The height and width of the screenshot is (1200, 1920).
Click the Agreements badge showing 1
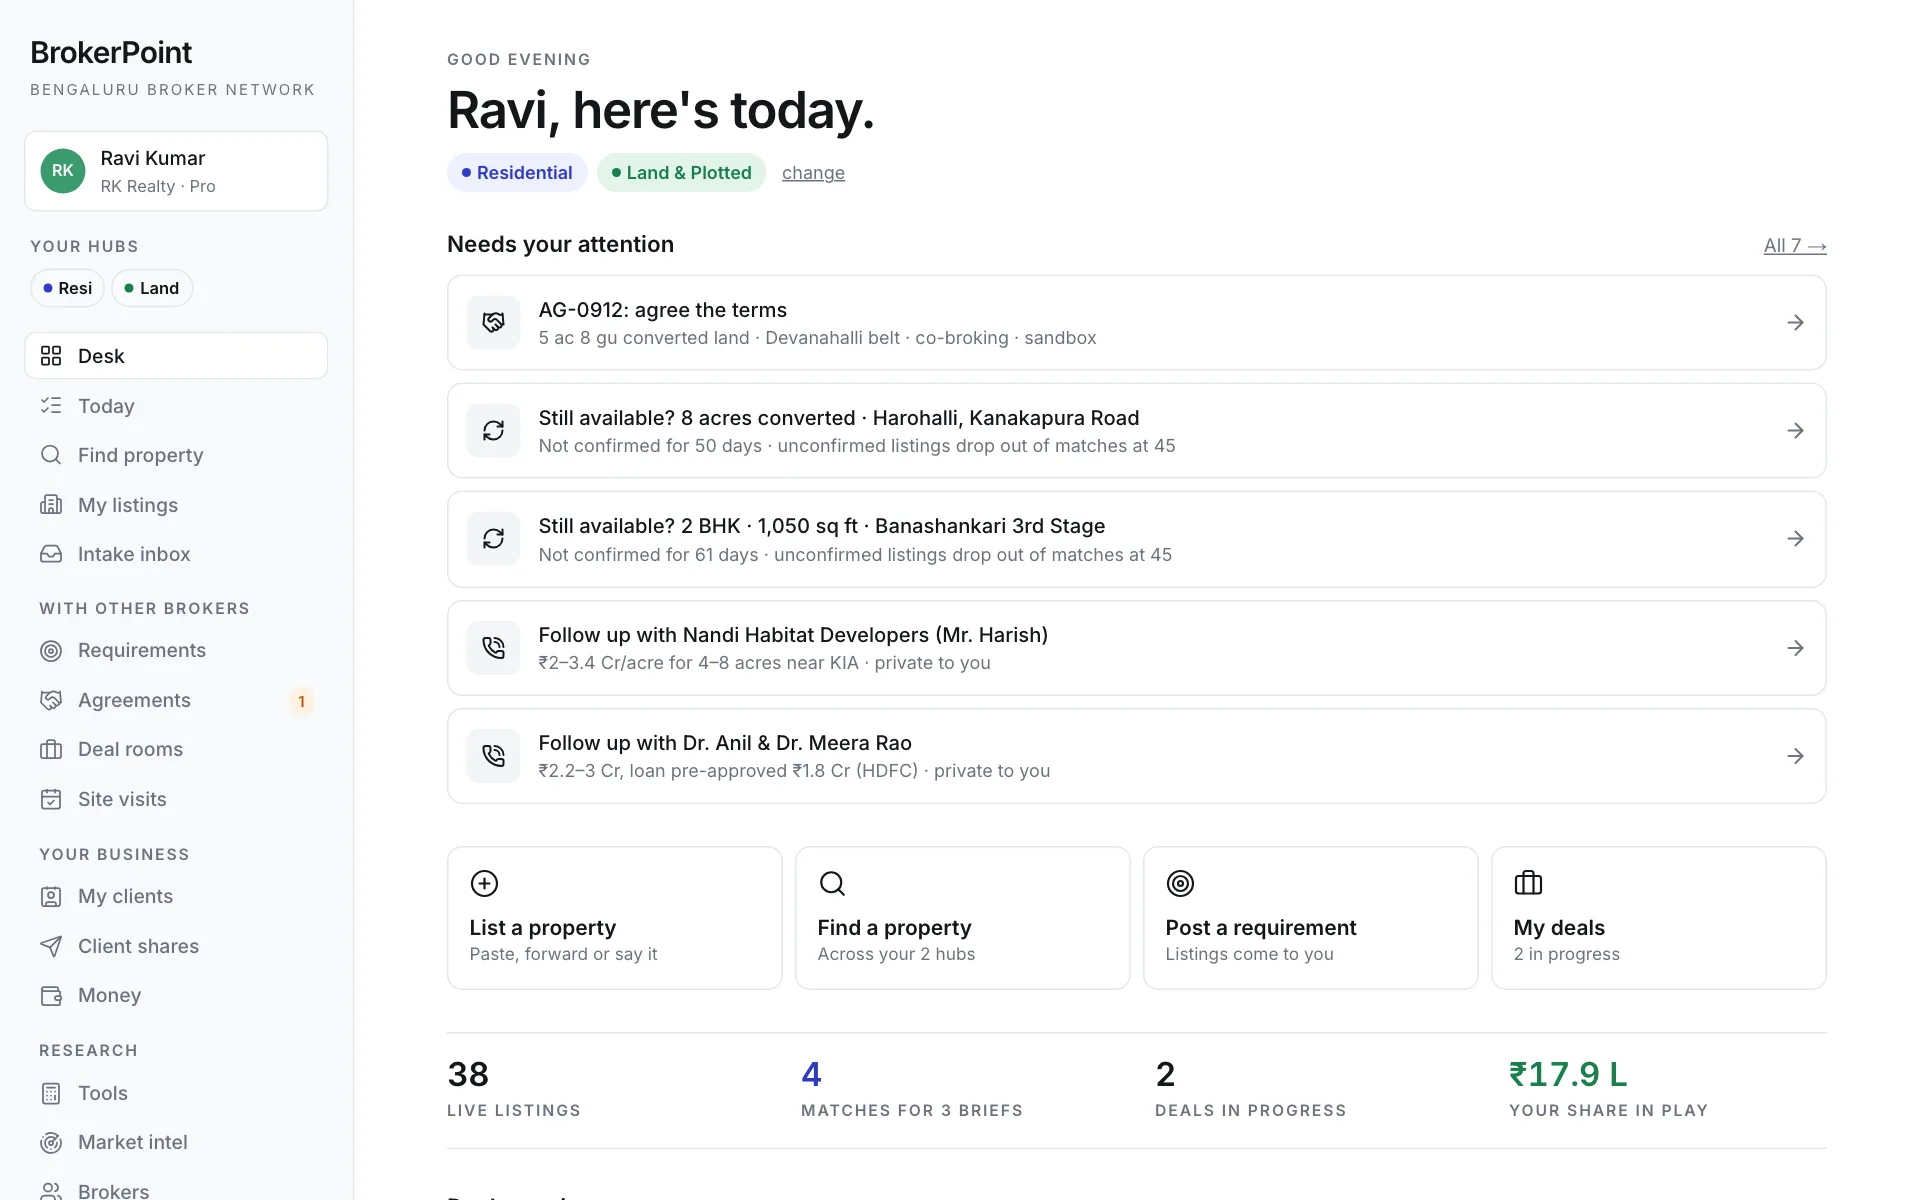(x=301, y=701)
